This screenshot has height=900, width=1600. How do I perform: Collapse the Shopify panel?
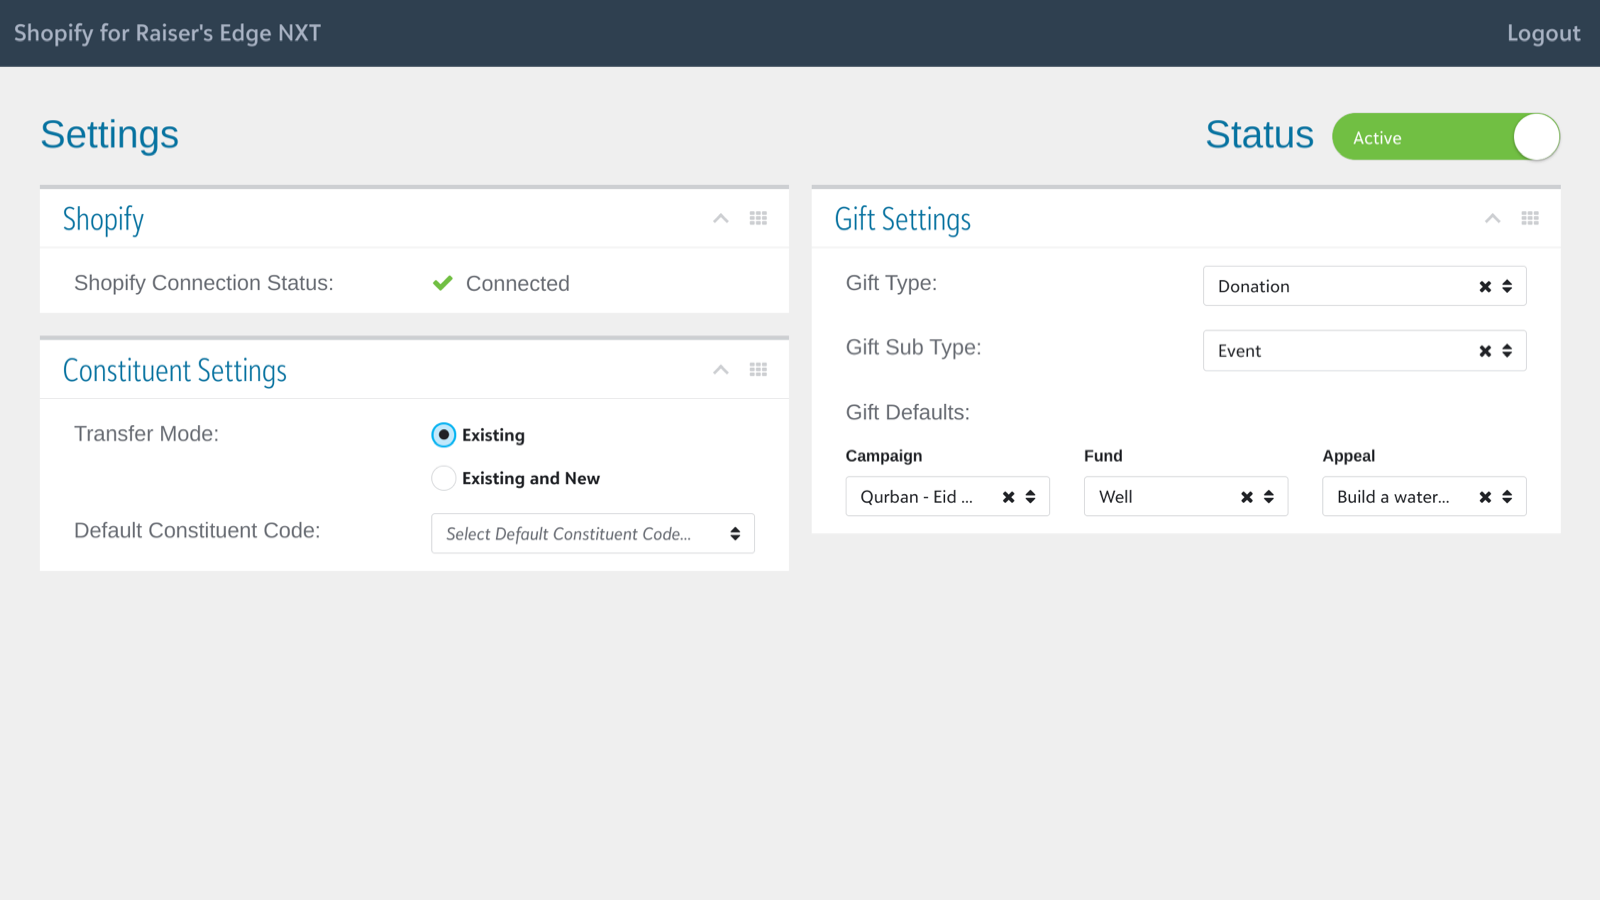720,218
